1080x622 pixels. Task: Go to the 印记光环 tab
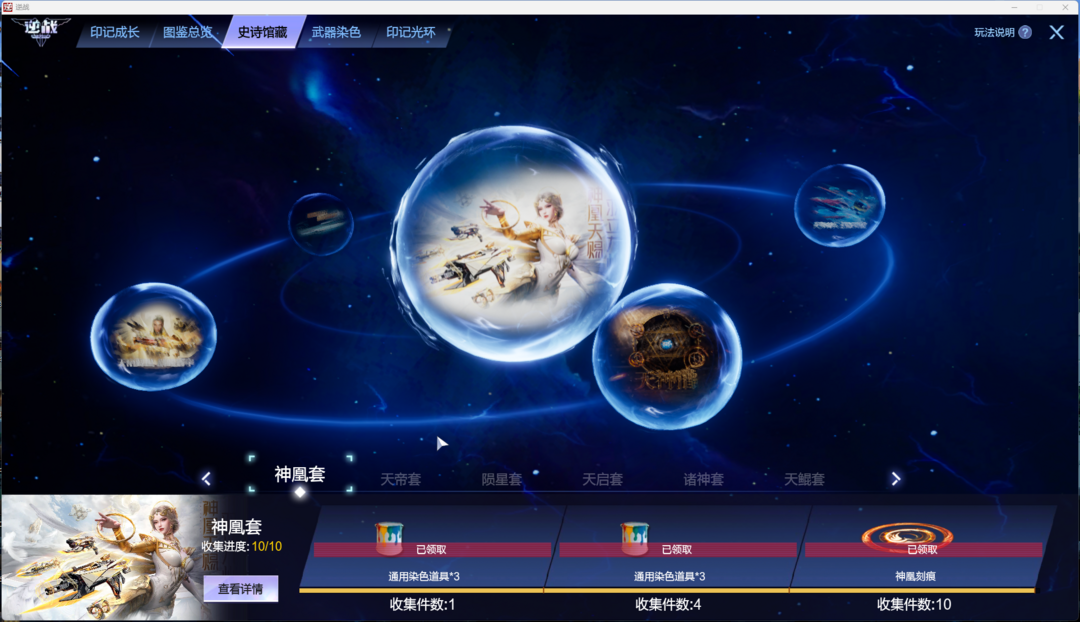coord(411,32)
